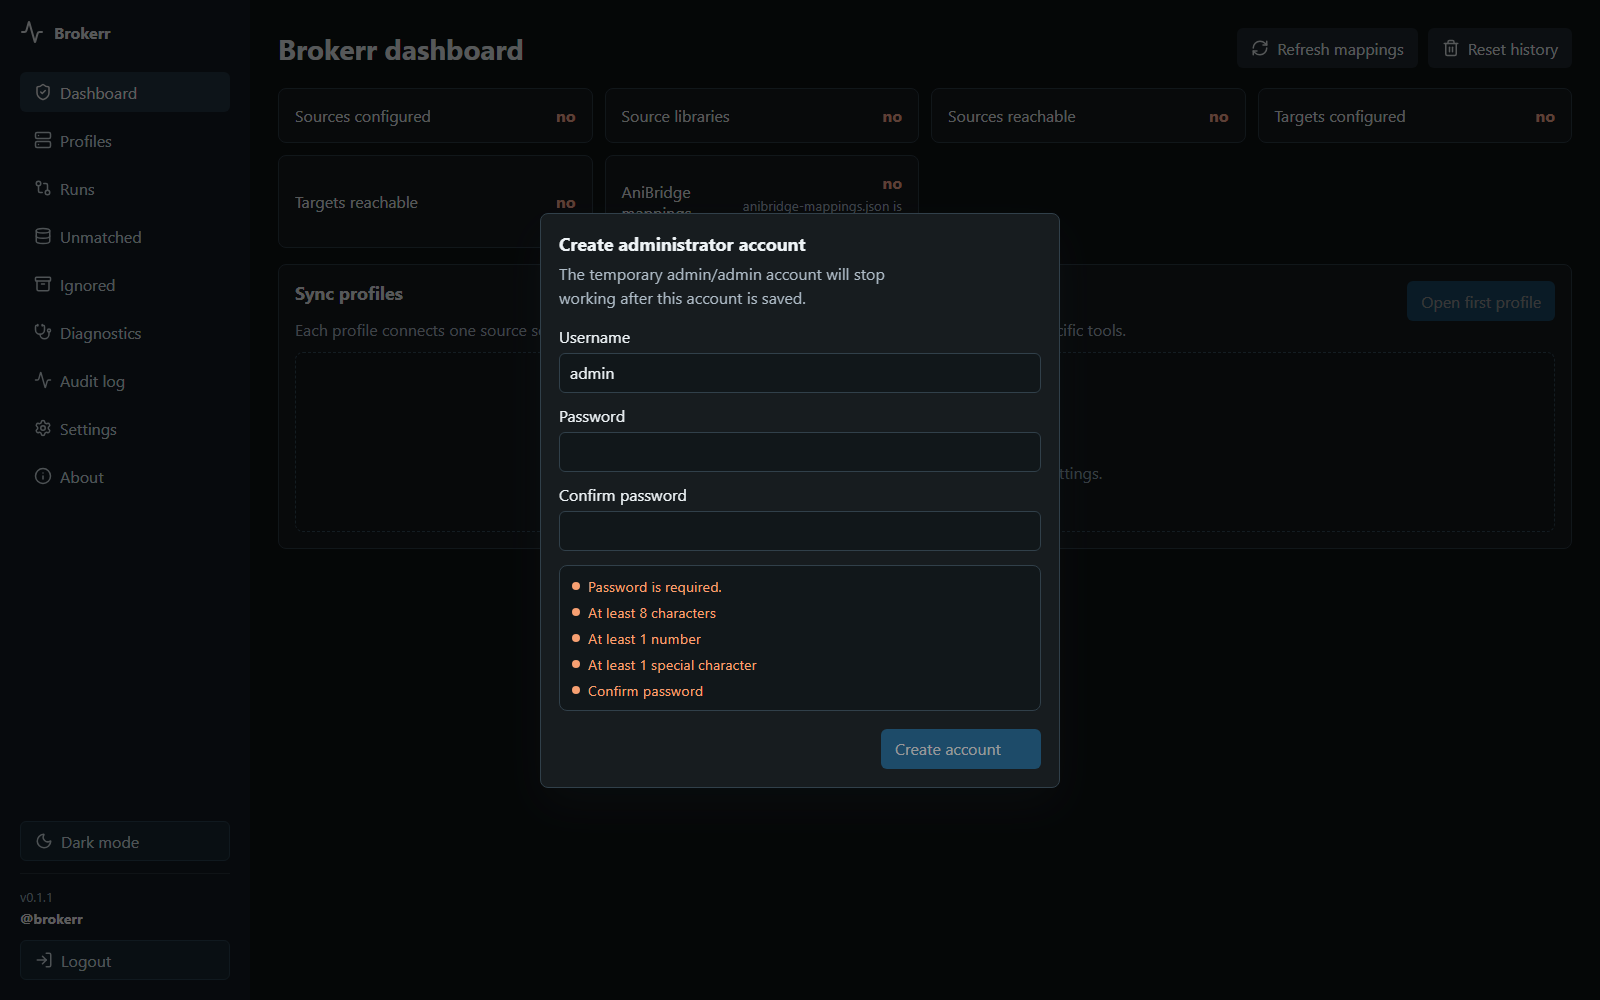The width and height of the screenshot is (1600, 1000).
Task: Open the Settings page
Action: coord(125,428)
